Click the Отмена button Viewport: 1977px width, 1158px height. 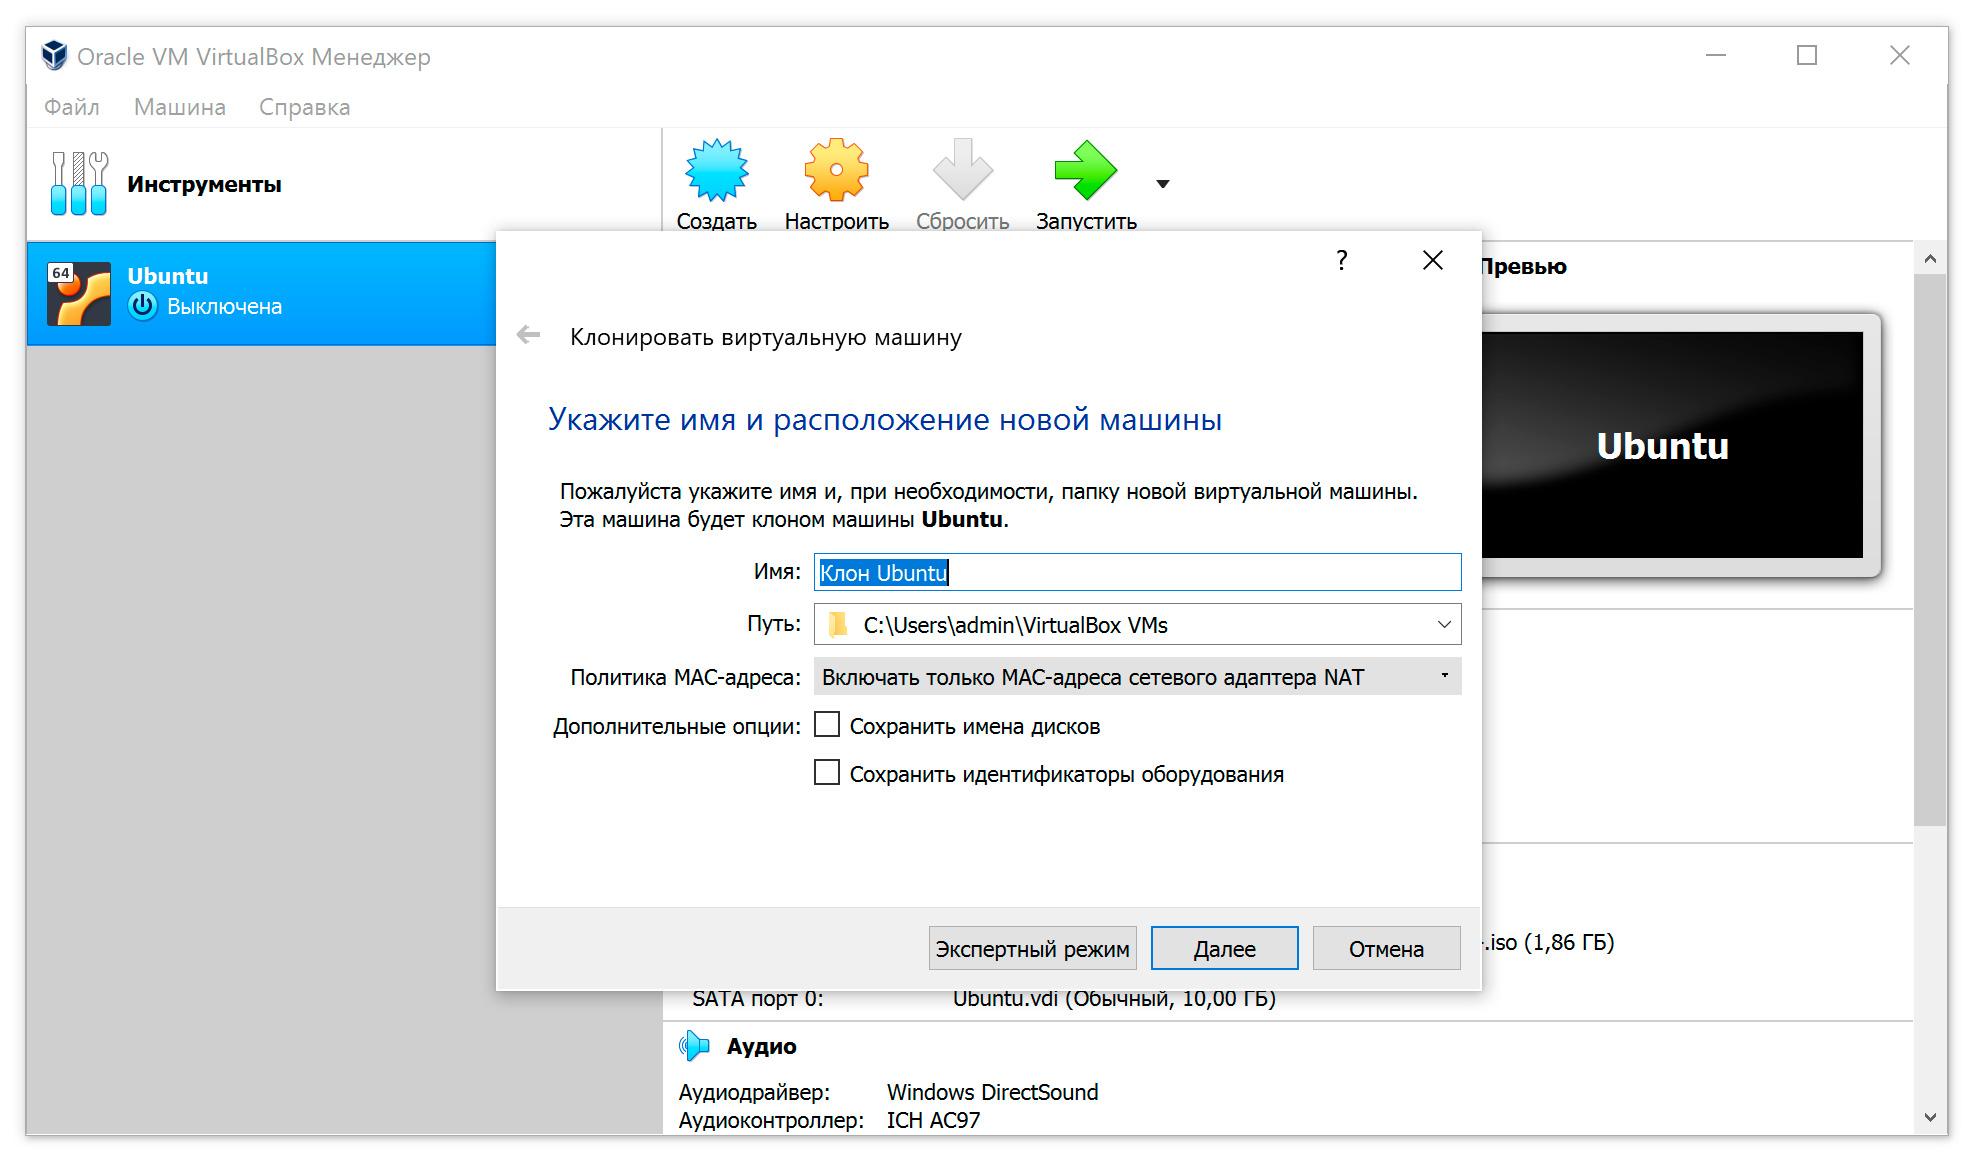(1386, 948)
